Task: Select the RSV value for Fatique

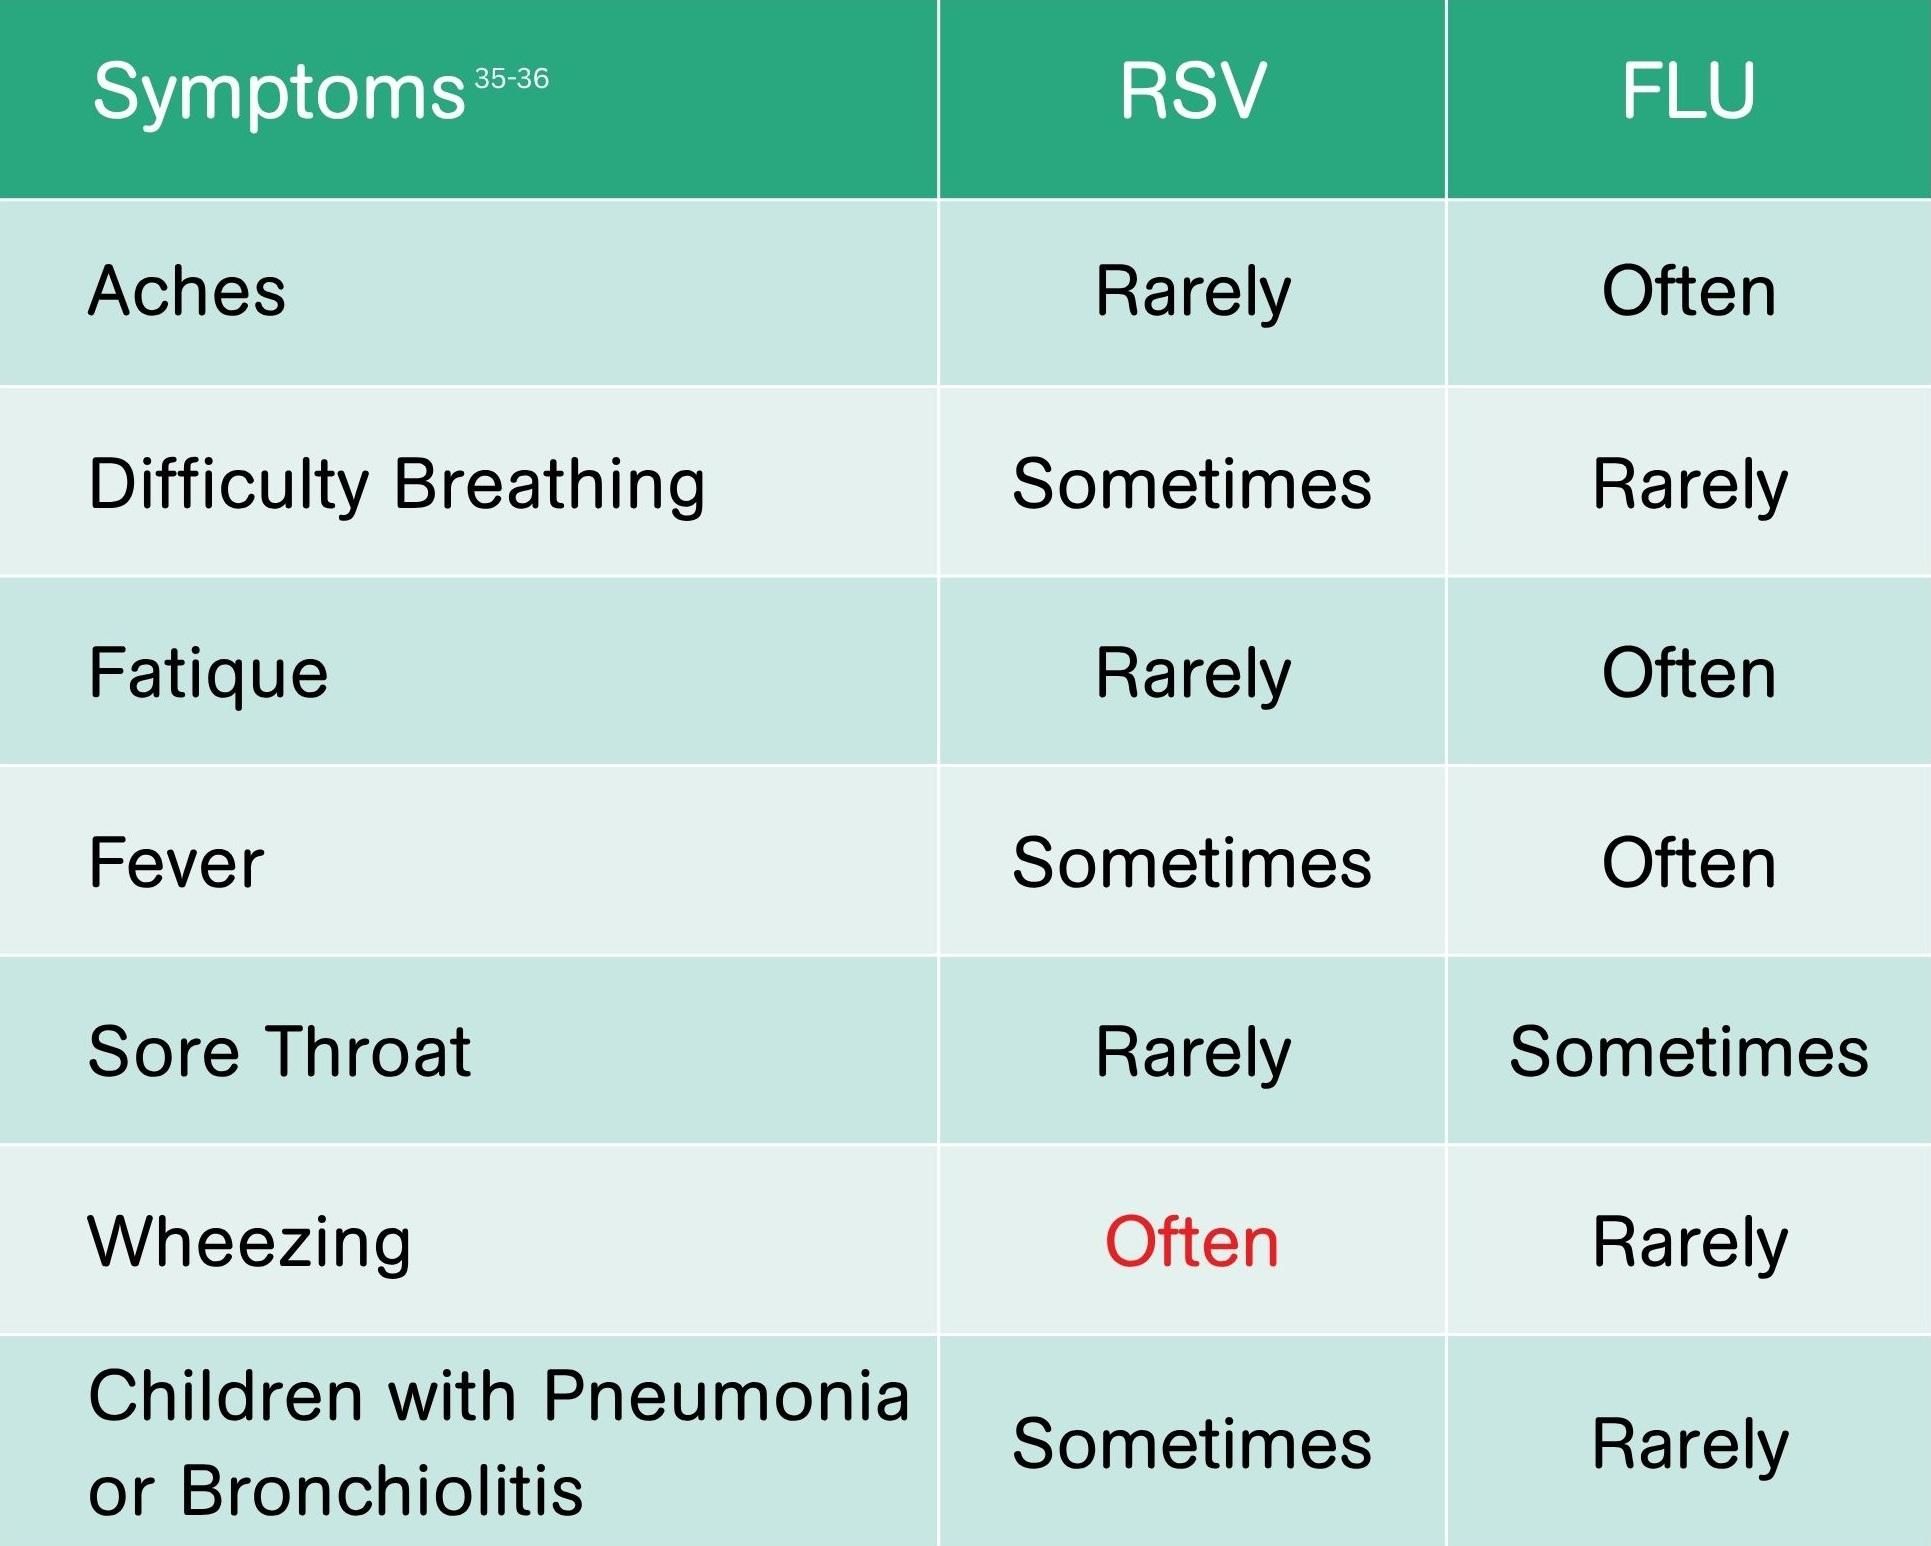Action: 1192,673
